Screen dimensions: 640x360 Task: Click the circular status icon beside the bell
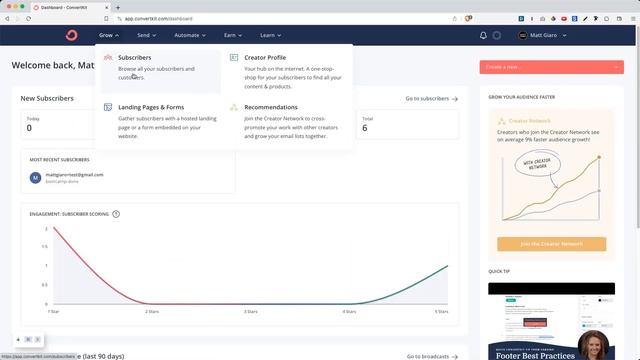pos(496,36)
